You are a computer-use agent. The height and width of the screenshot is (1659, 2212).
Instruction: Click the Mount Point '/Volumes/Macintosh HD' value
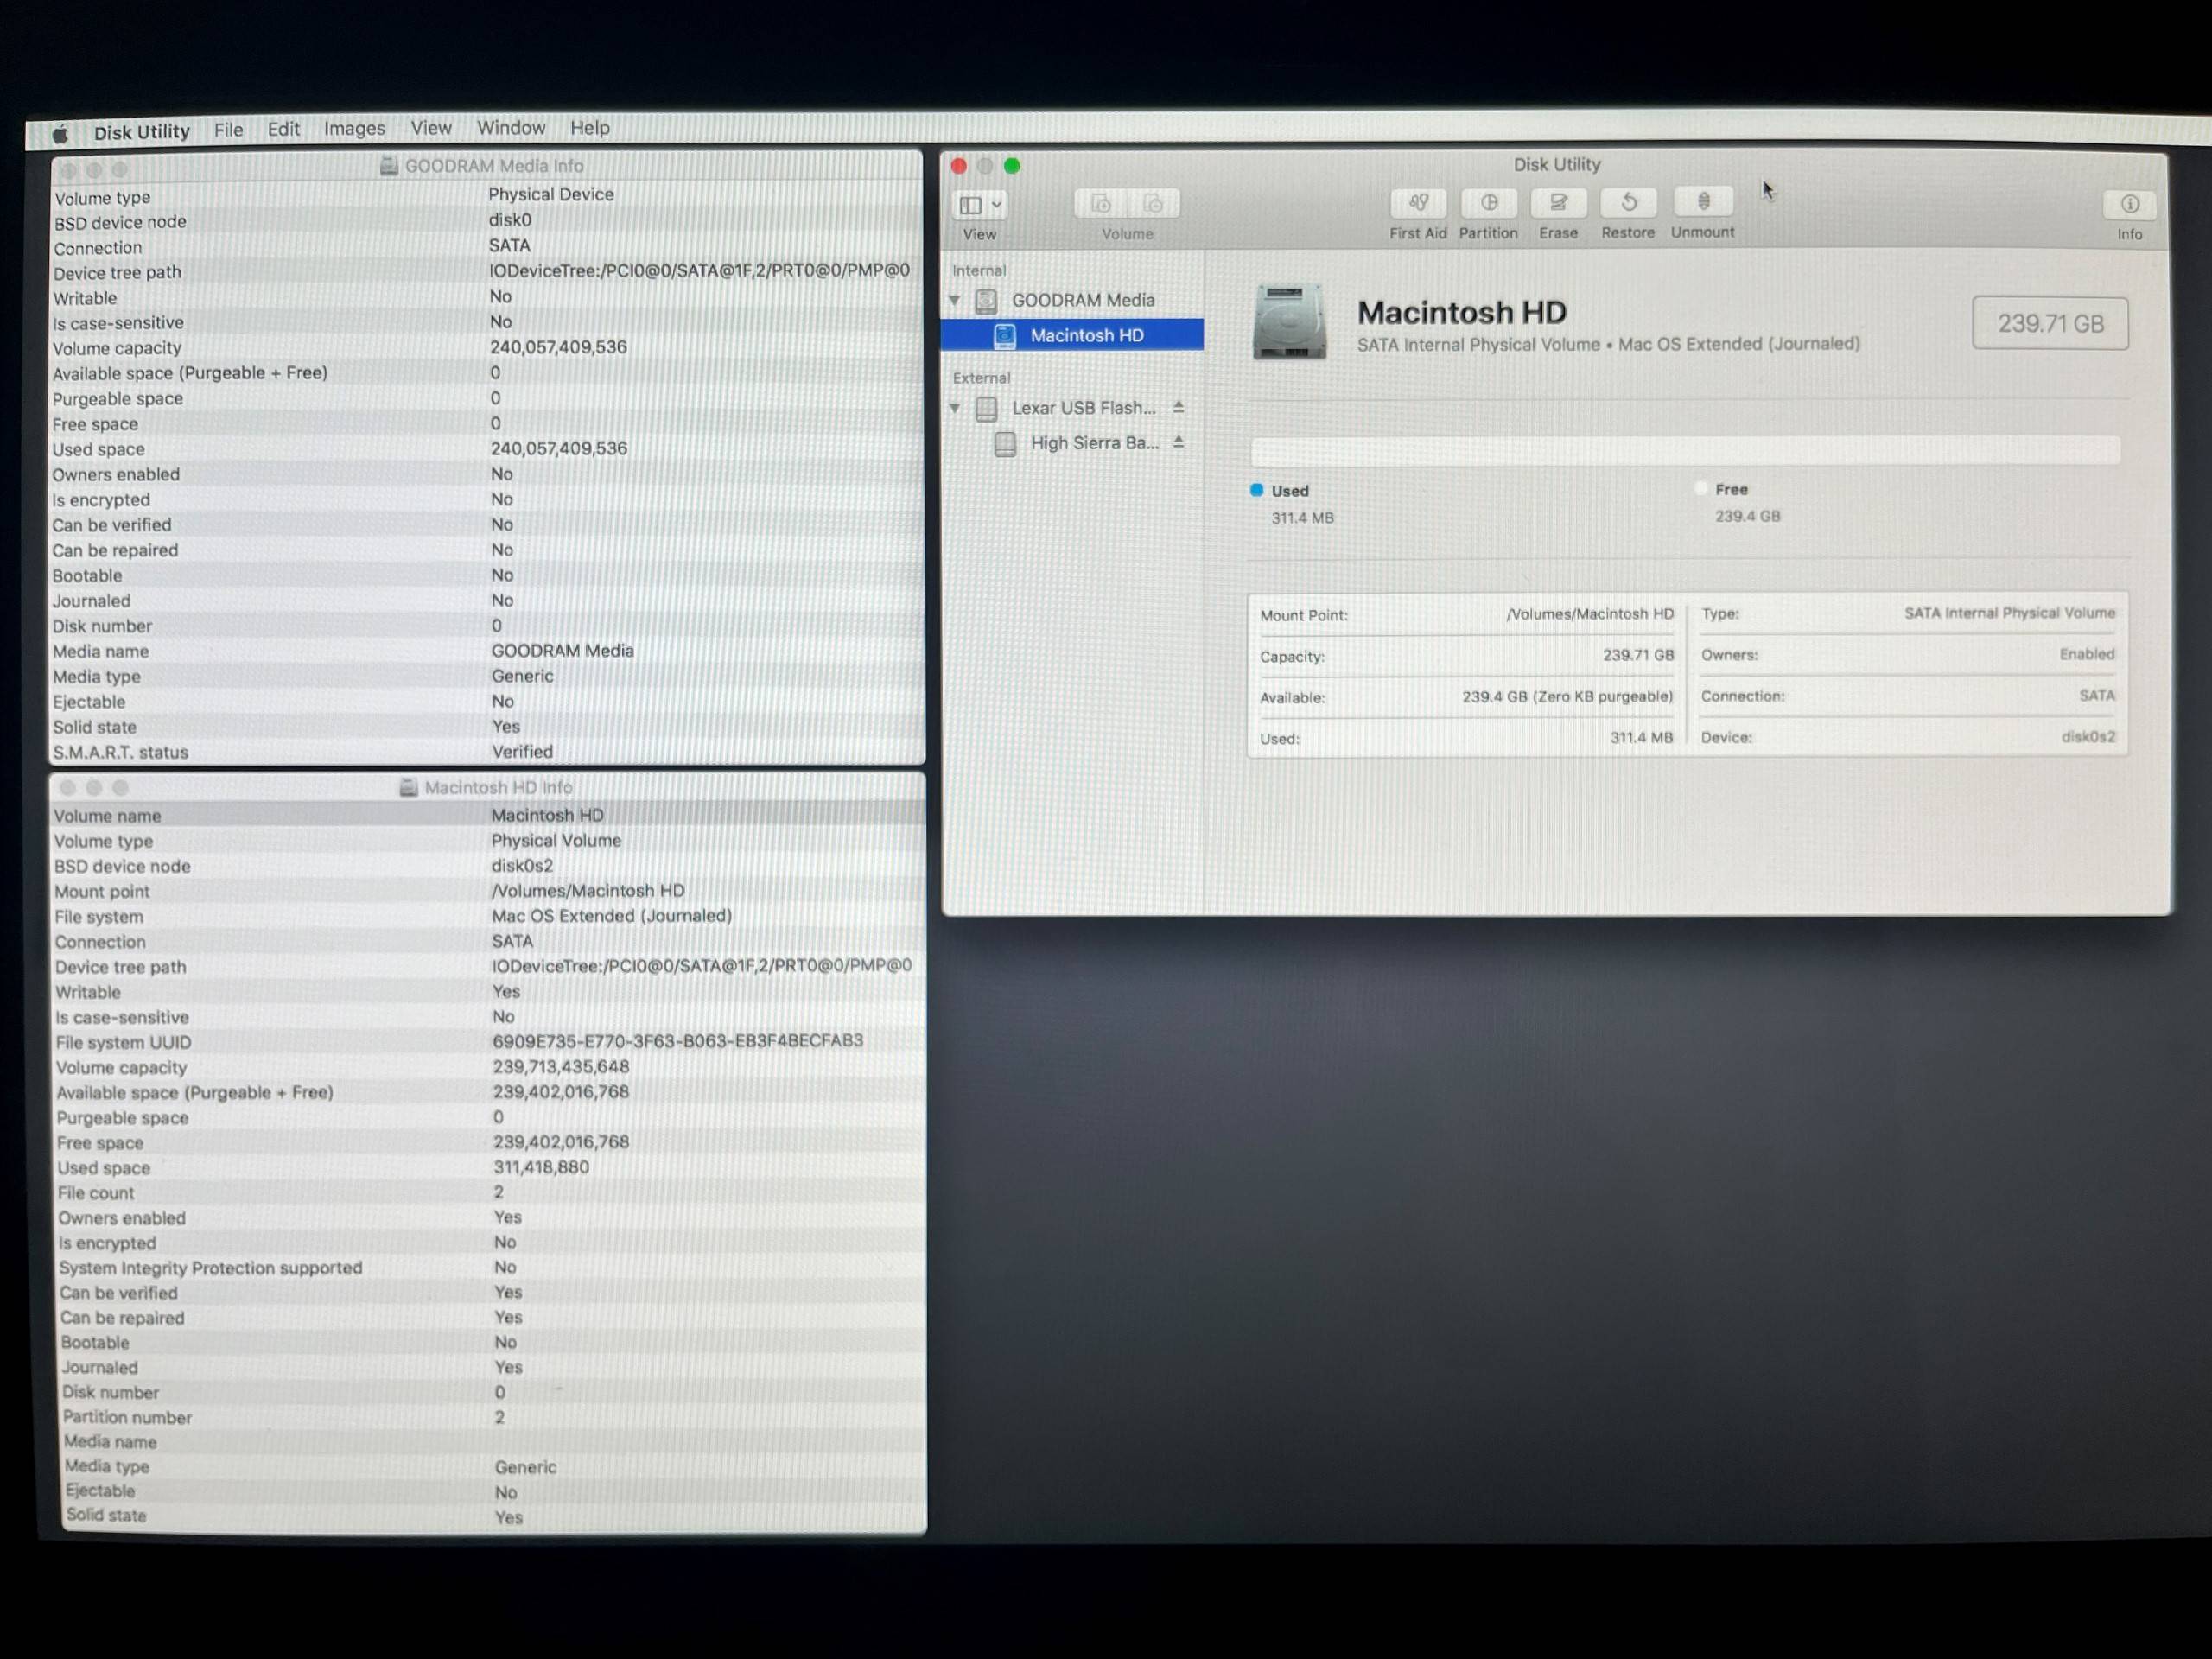[x=1590, y=614]
